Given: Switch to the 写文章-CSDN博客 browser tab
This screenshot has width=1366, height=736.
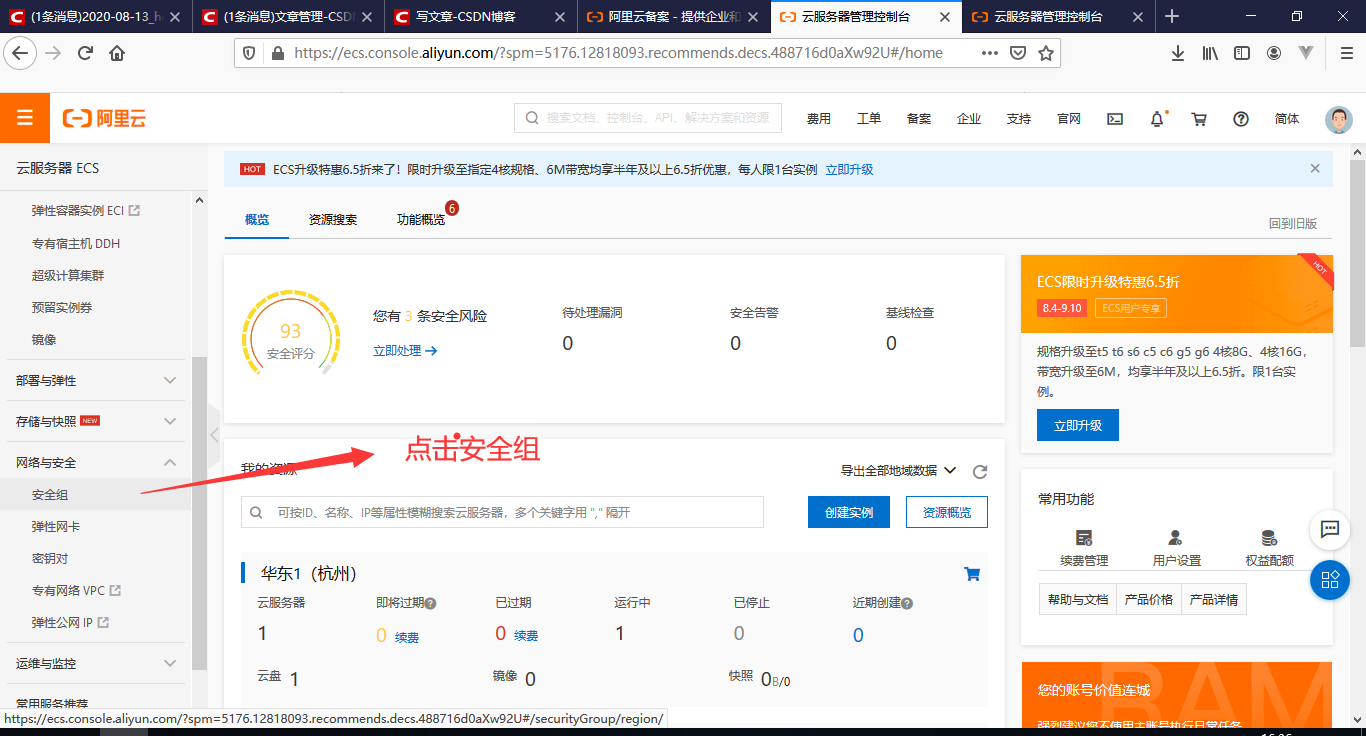Looking at the screenshot, I should point(481,16).
